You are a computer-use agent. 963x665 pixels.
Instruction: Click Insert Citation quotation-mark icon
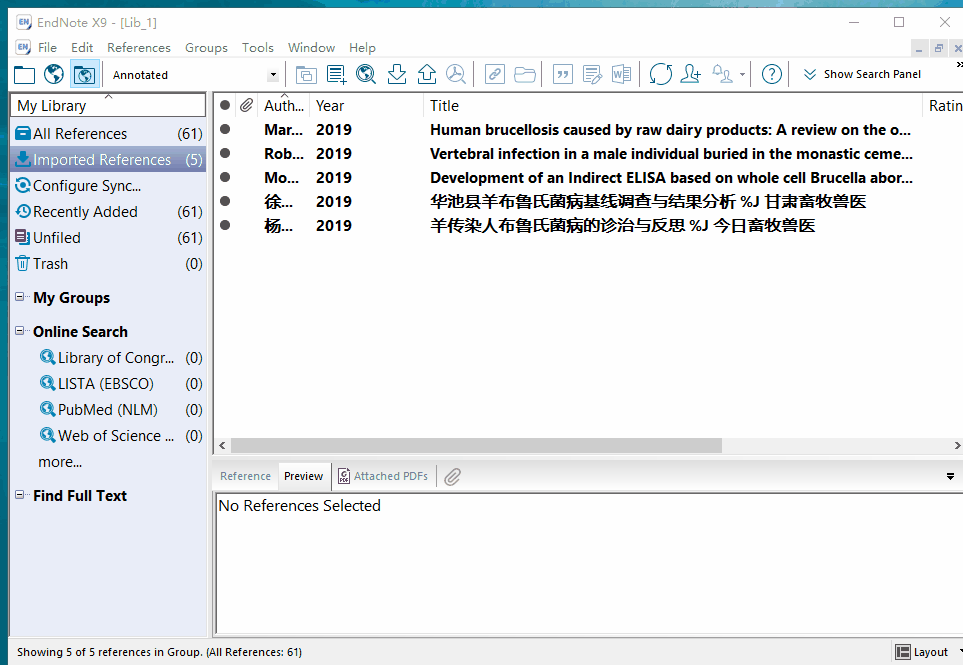[563, 75]
